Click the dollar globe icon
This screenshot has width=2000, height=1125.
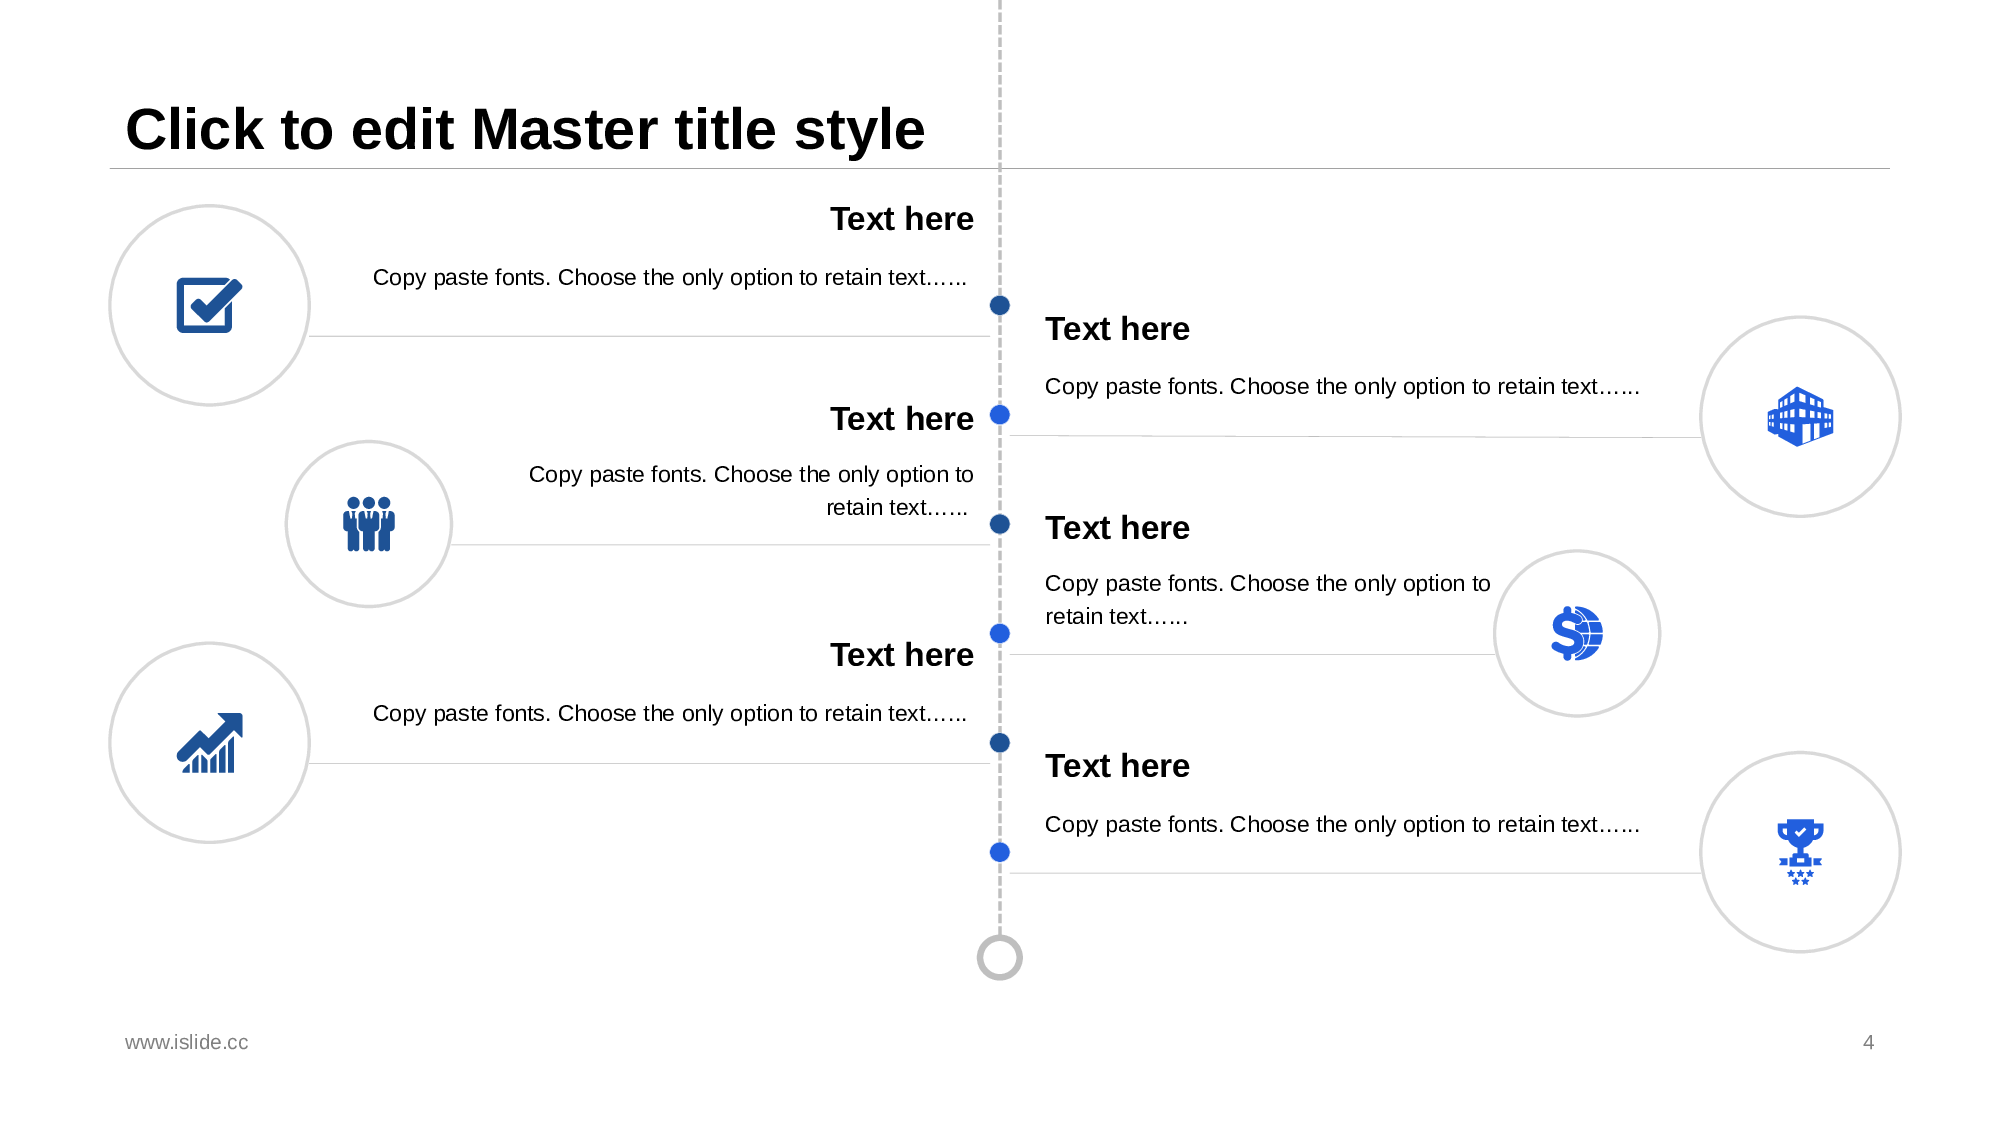click(1577, 633)
